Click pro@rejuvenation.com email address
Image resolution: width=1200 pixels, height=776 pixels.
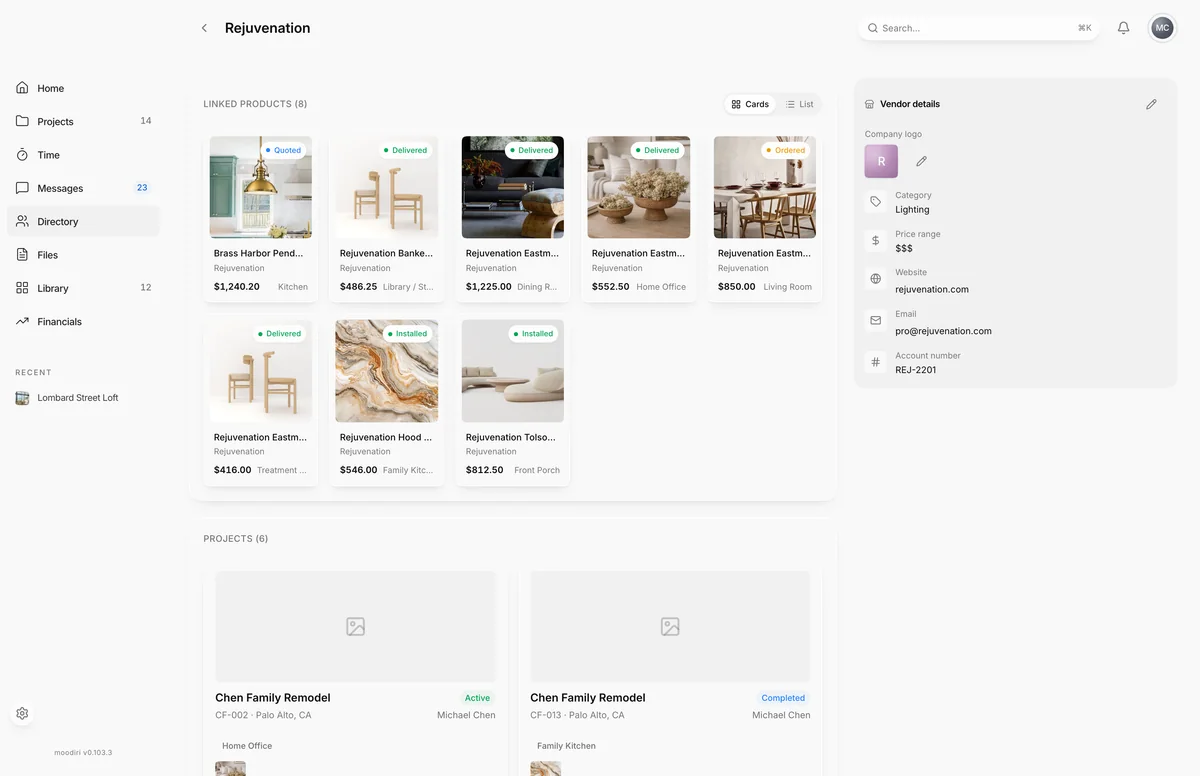click(x=943, y=331)
